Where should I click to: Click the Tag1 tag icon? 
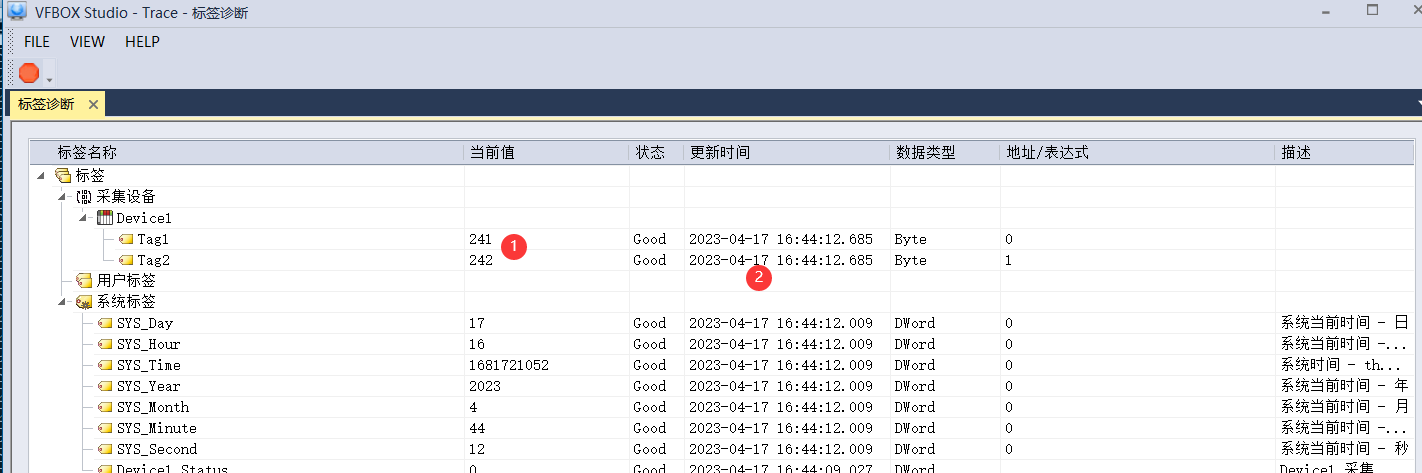coord(126,239)
